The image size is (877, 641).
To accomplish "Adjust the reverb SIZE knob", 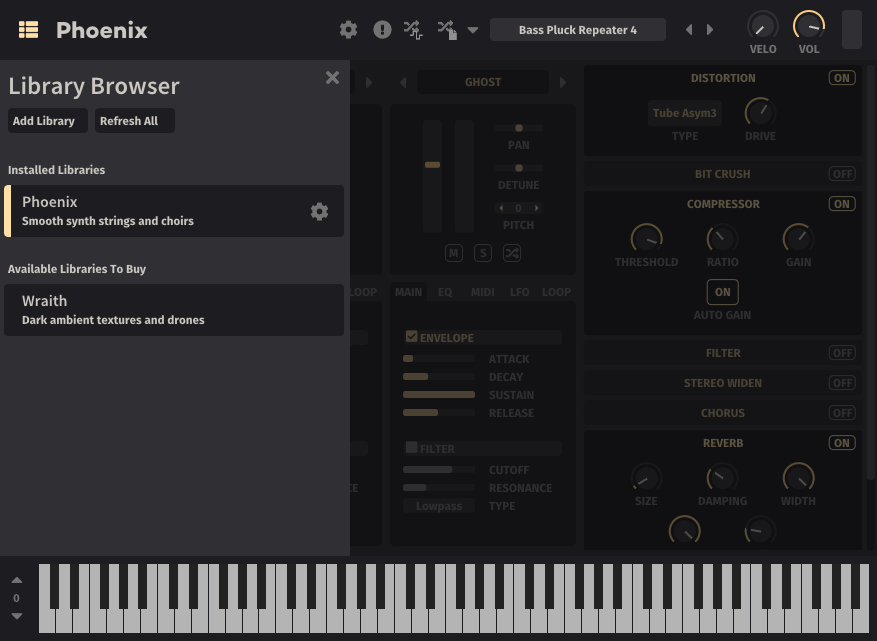I will 647,478.
